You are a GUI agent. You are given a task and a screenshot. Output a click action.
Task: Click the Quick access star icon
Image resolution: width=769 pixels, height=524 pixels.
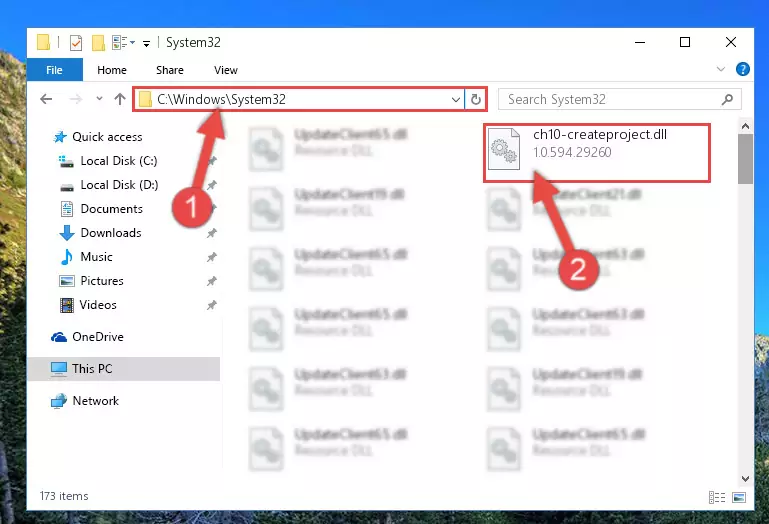(60, 137)
